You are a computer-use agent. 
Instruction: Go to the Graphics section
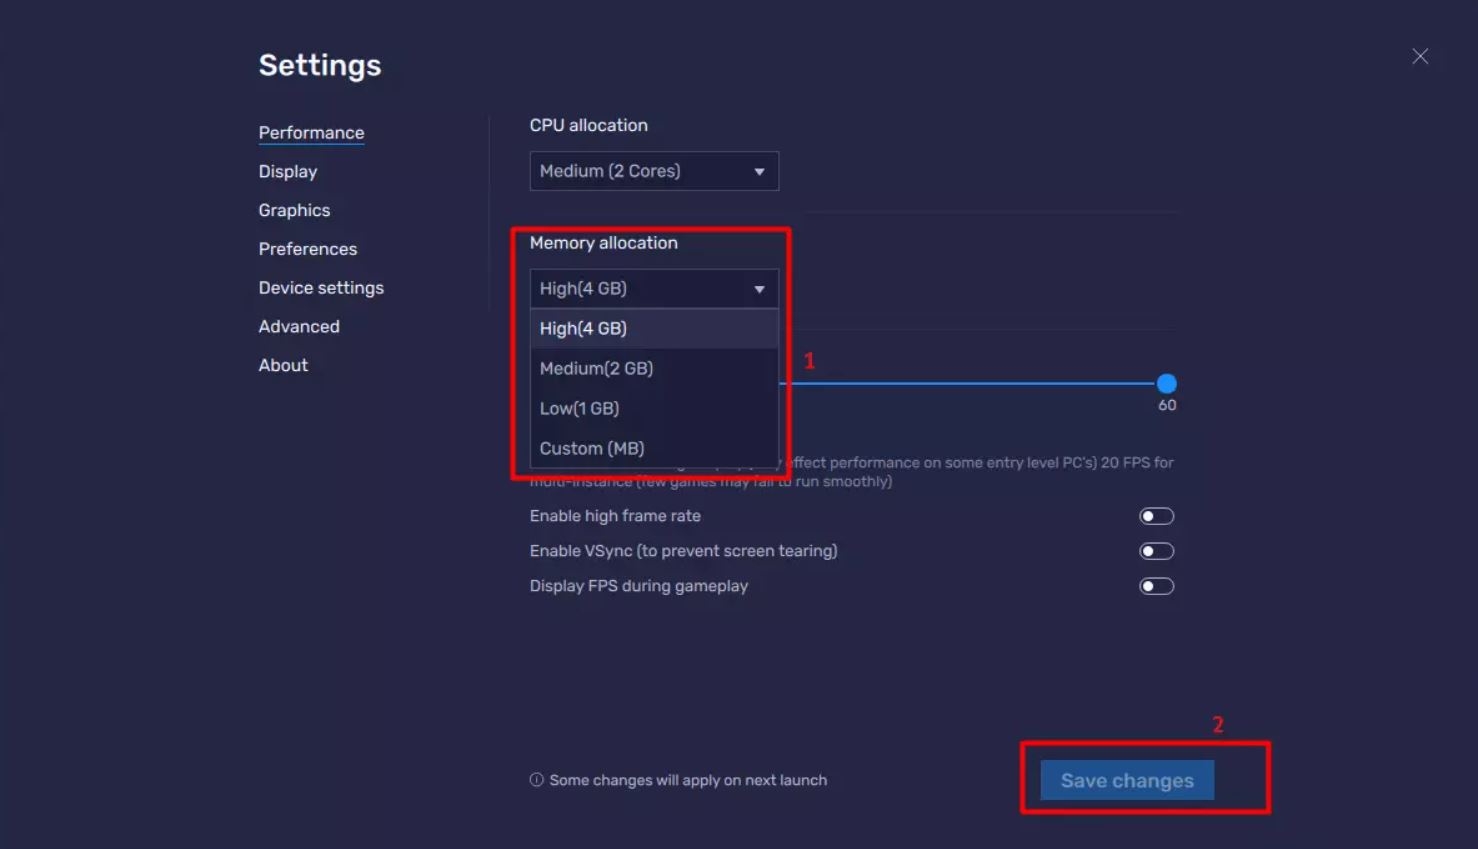294,210
